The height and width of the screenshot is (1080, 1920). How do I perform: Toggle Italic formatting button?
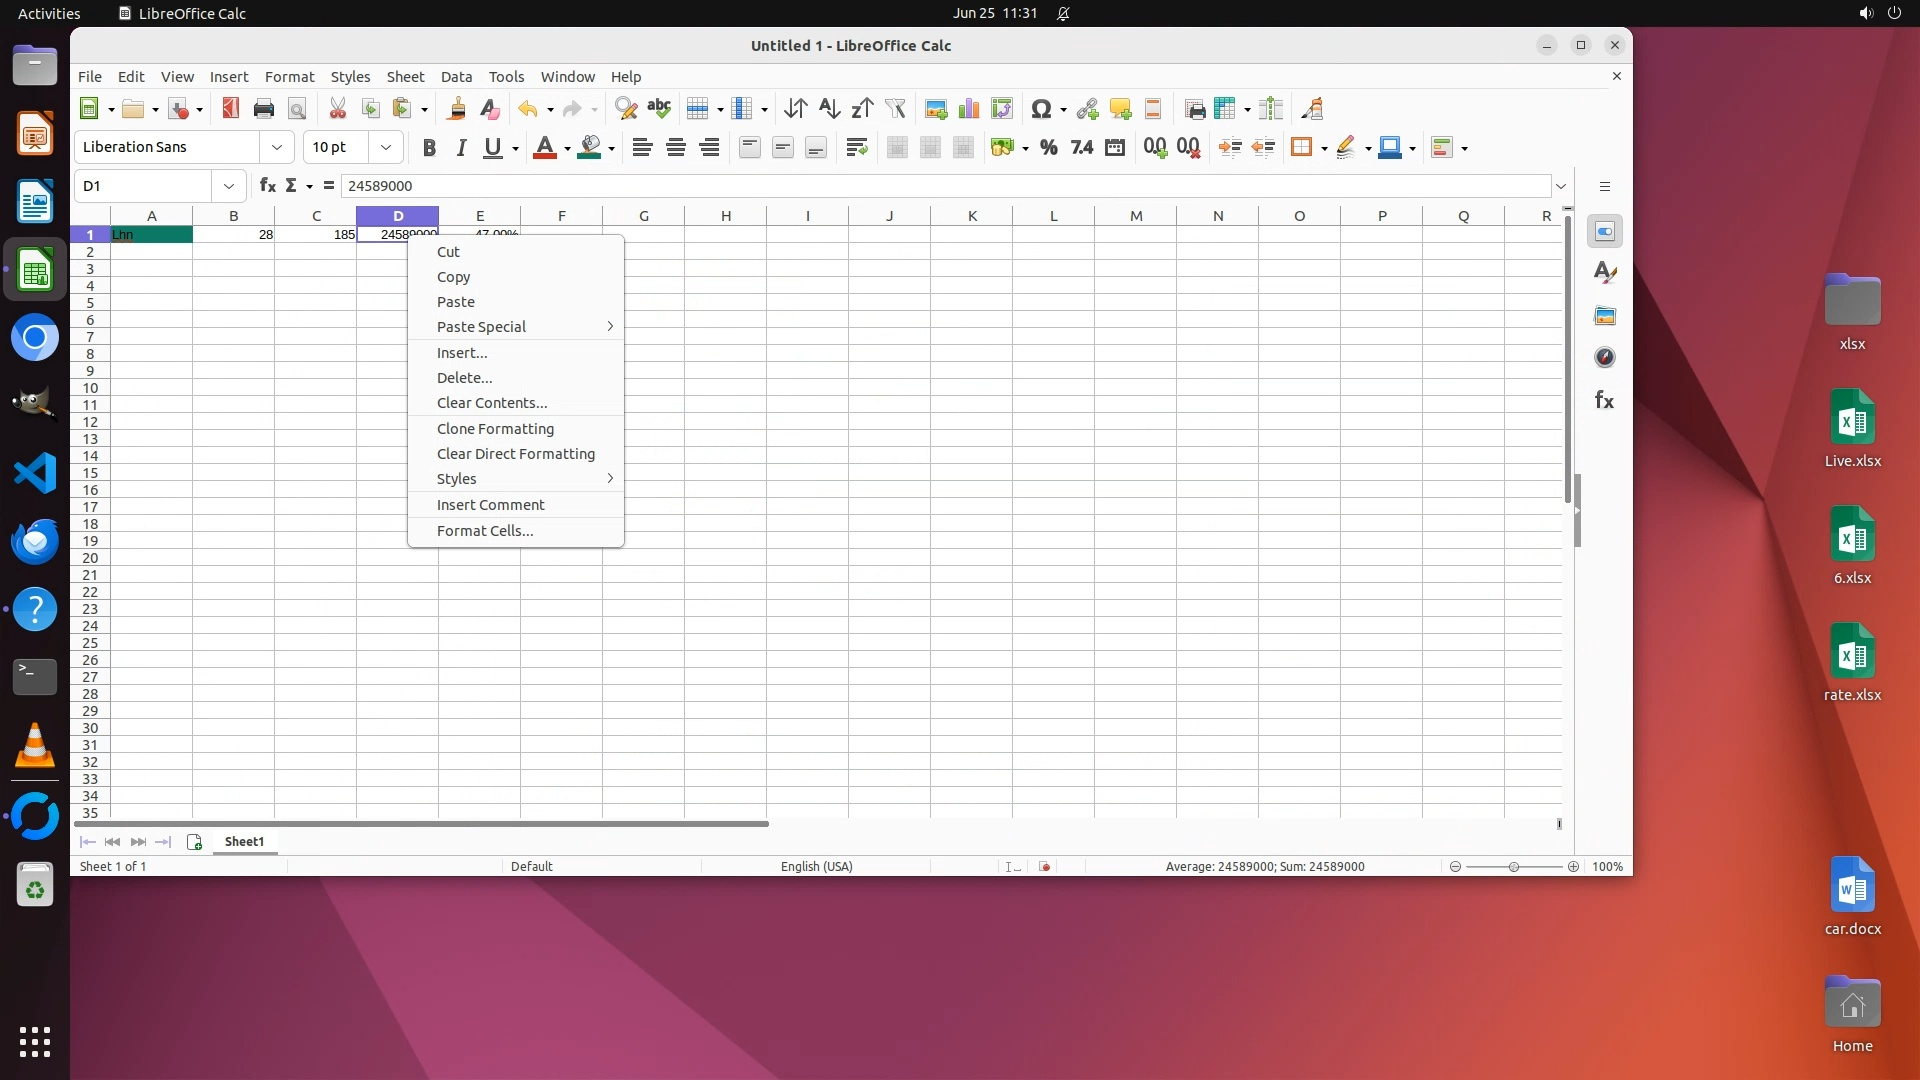coord(461,148)
